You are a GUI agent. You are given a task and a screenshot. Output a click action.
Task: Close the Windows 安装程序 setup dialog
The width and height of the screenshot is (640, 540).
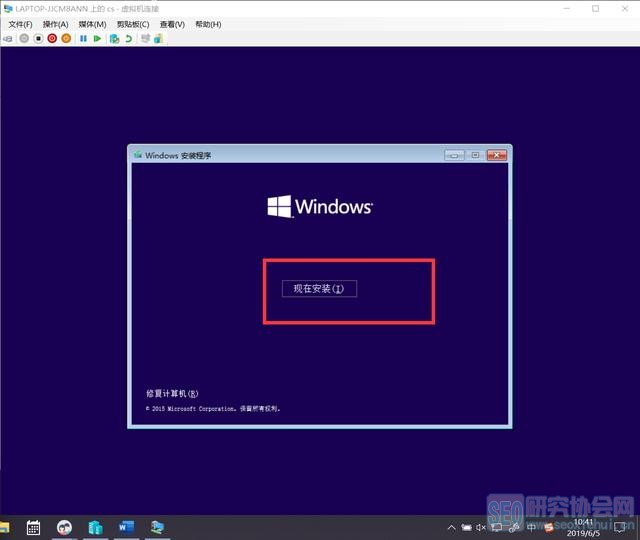pyautogui.click(x=497, y=155)
